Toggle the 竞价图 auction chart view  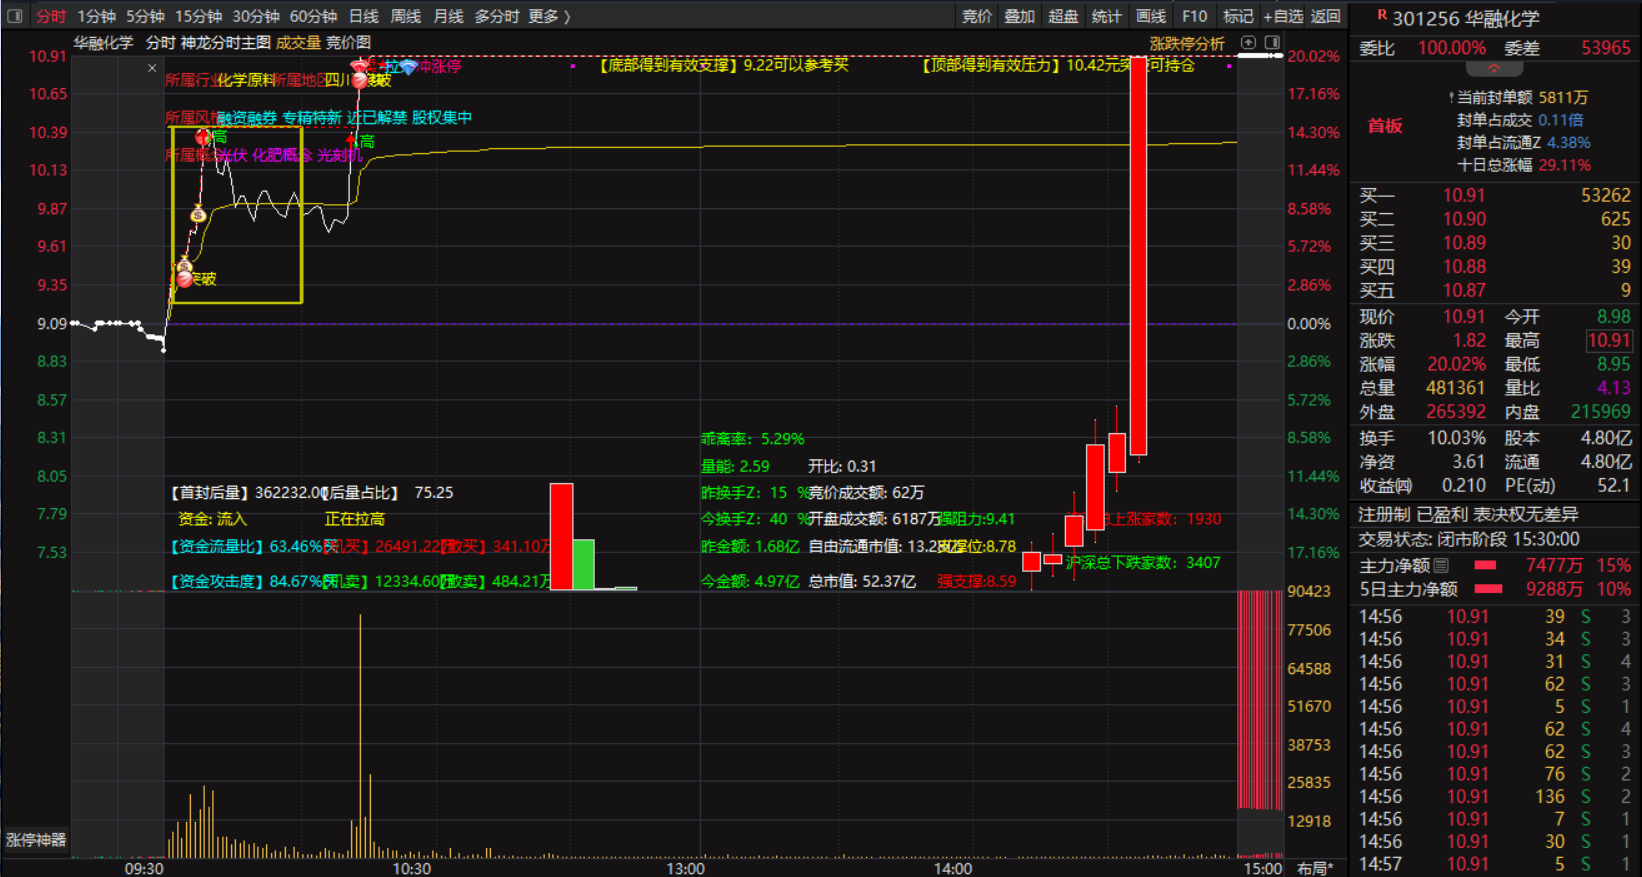click(348, 43)
